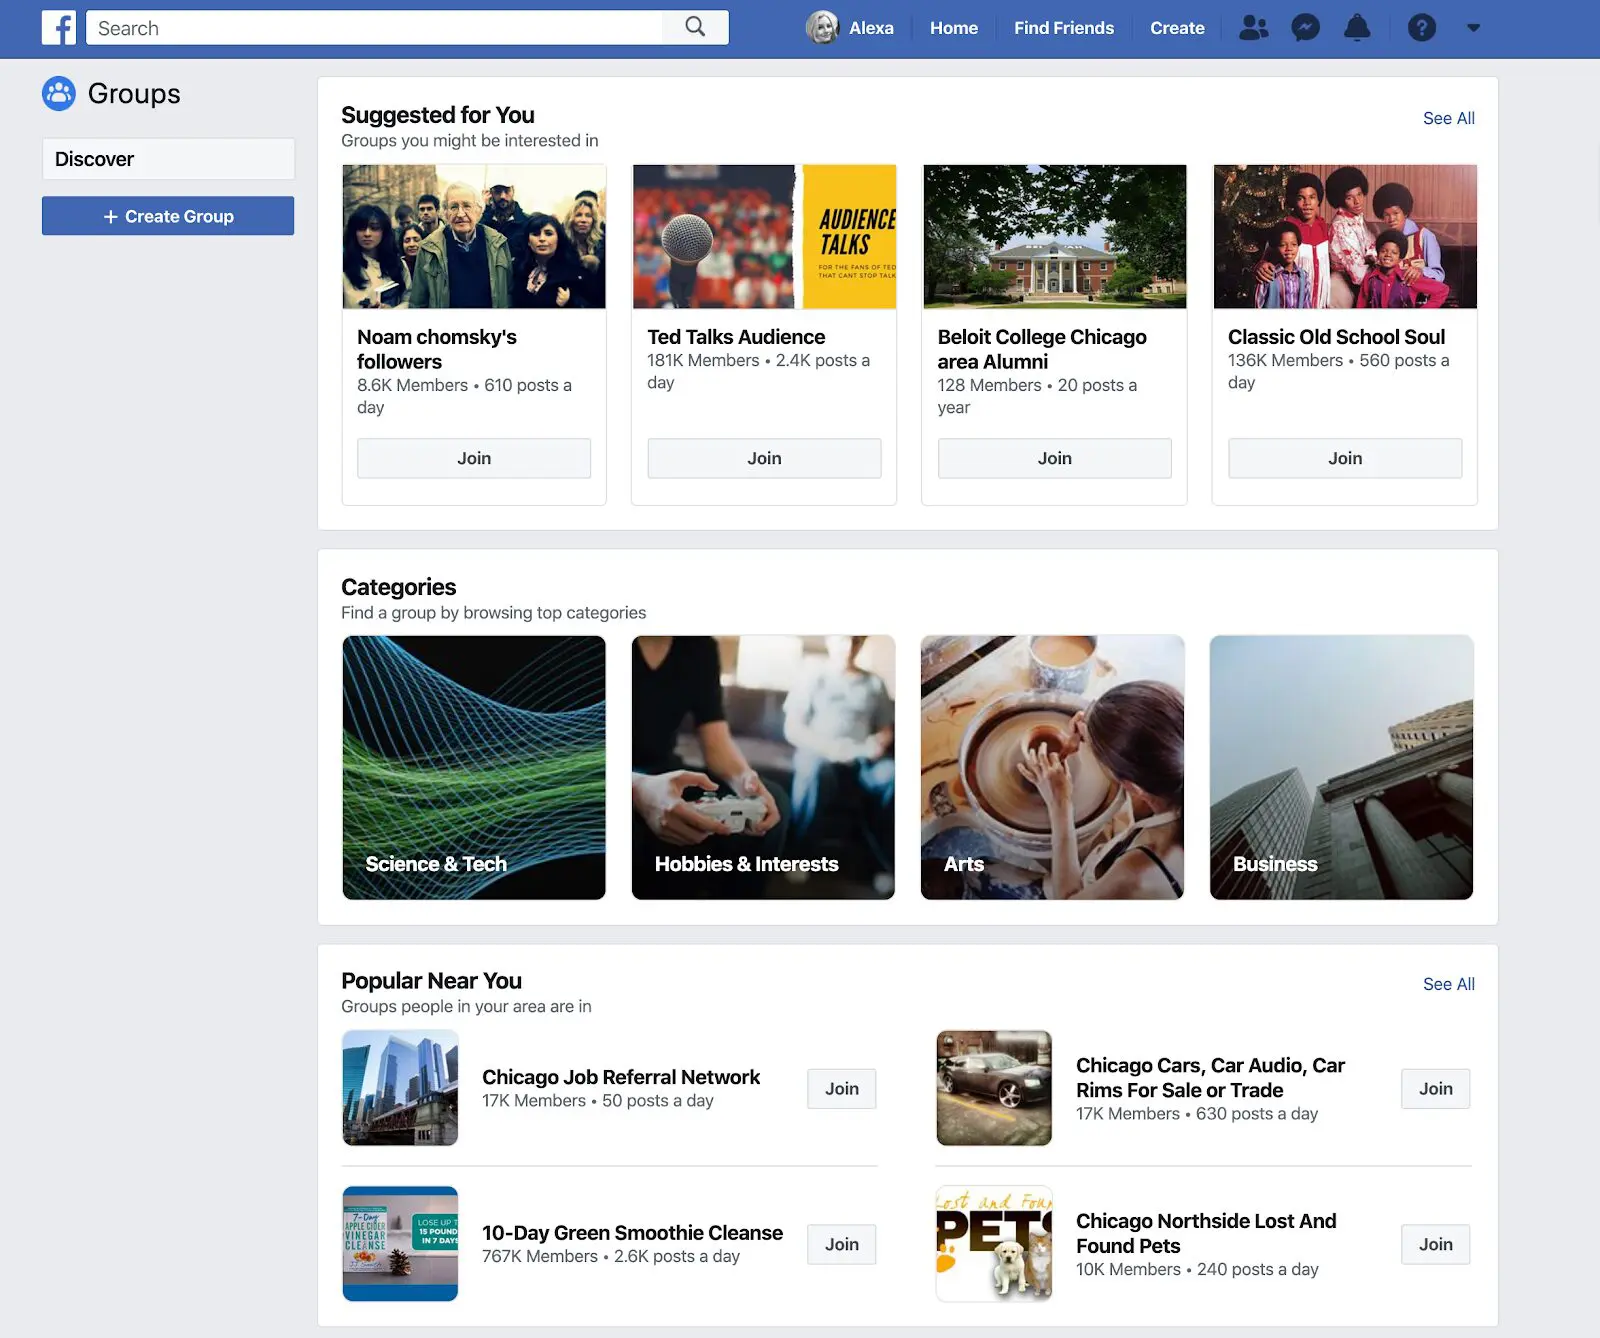Screen dimensions: 1600x1338
Task: Go to Home in top bar
Action: 954,28
